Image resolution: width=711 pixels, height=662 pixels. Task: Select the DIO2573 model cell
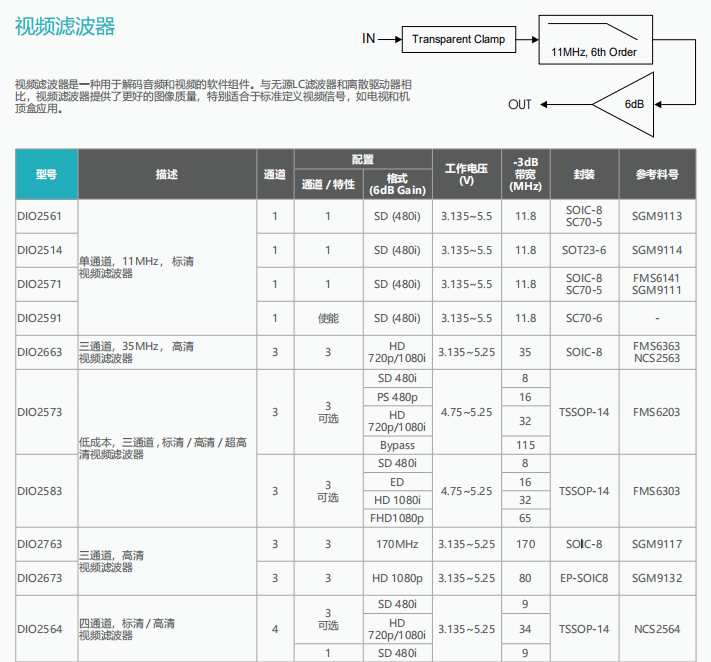(x=40, y=412)
